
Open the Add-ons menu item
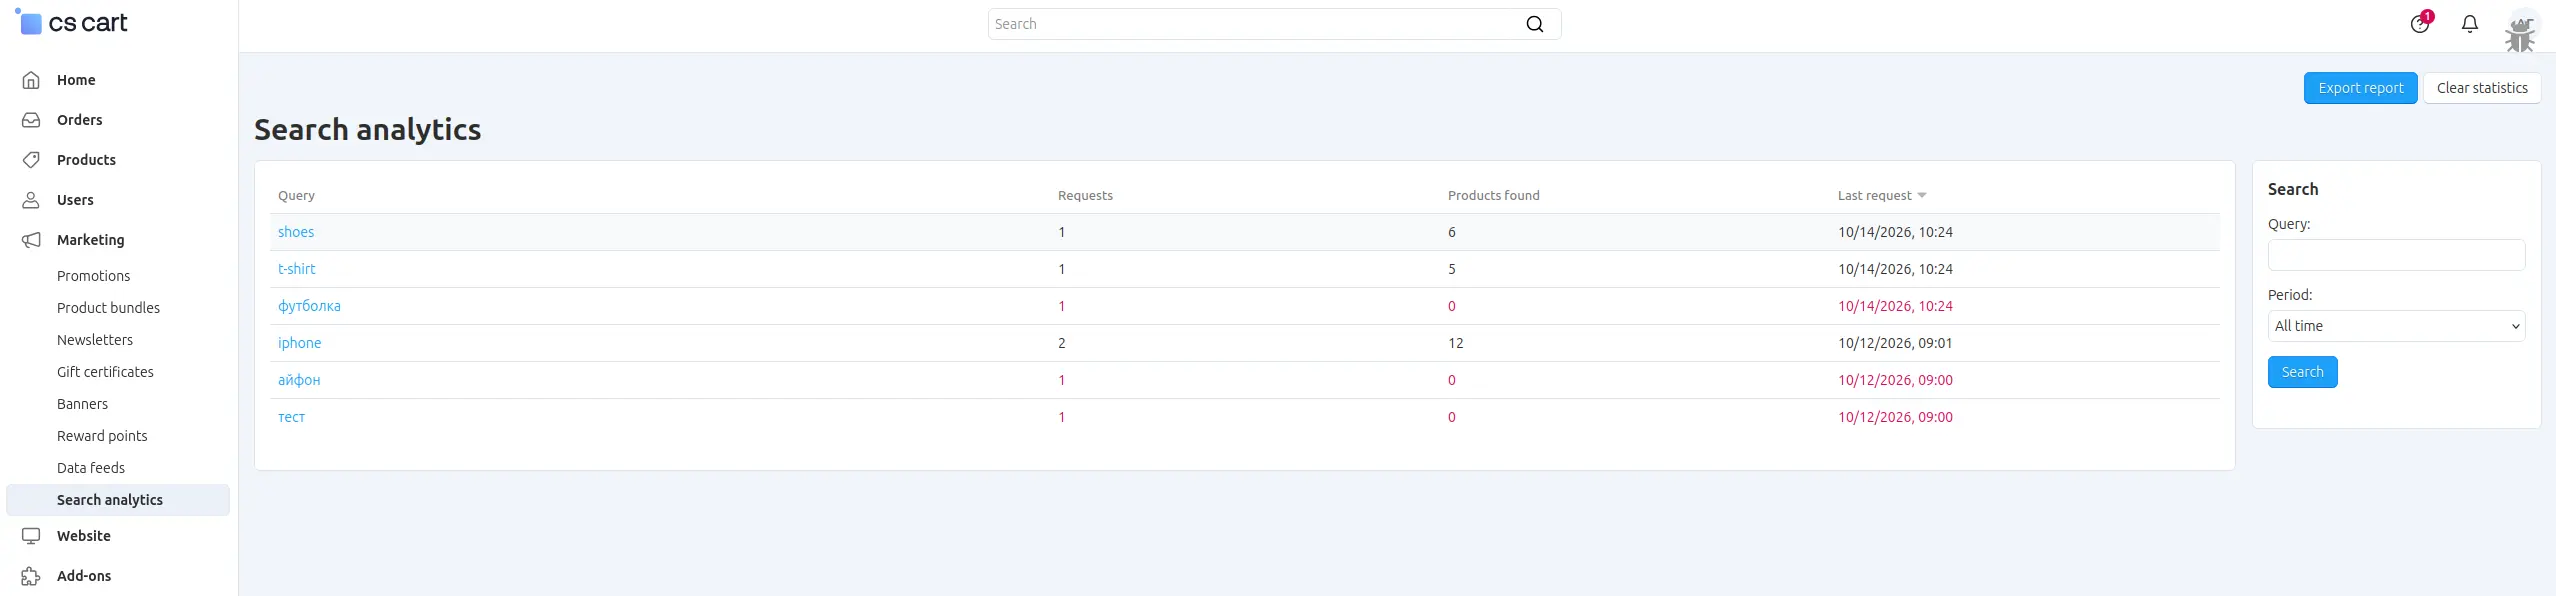pos(84,576)
